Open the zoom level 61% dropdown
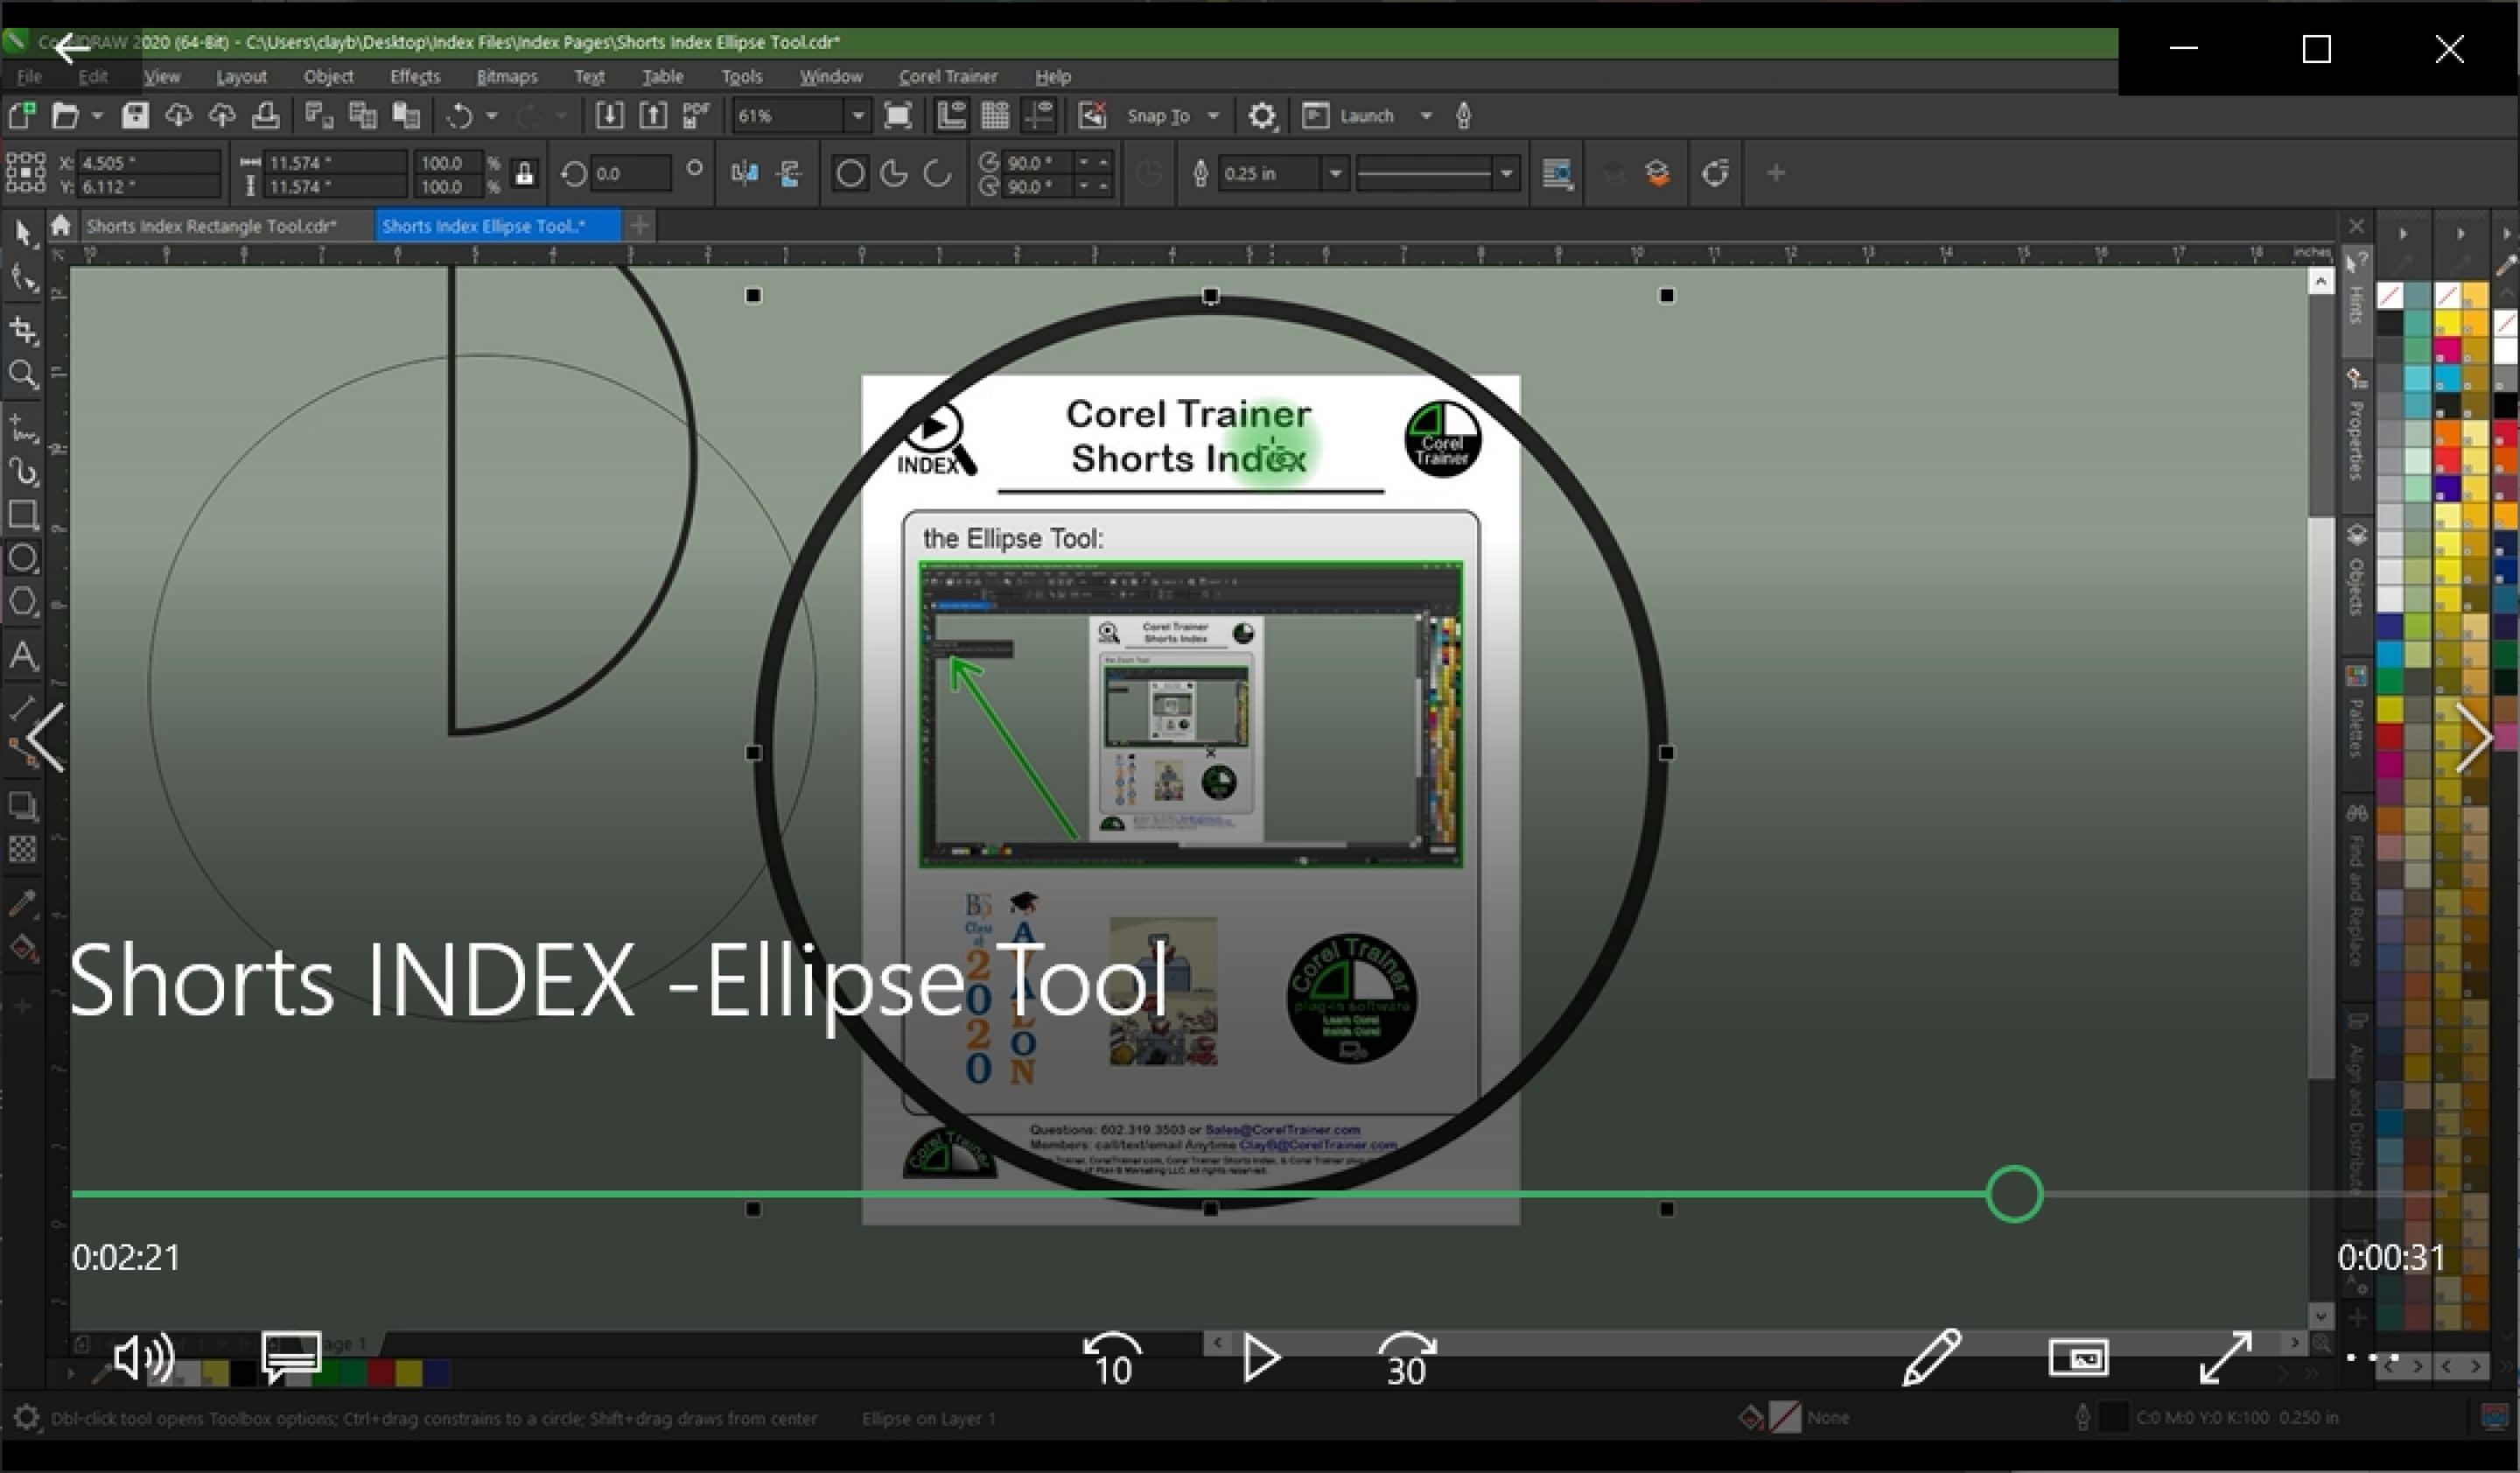2520x1473 pixels. coord(857,116)
